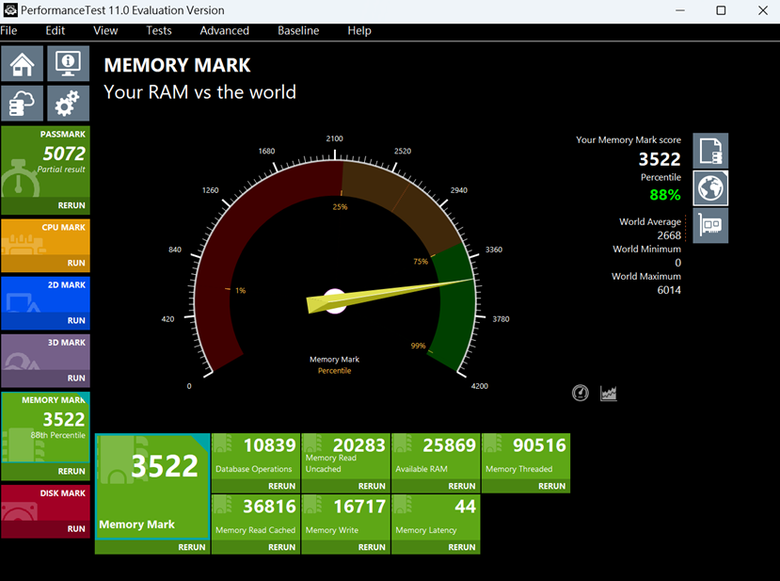Click the 88% percentile value
Screen dimensions: 780x581
coord(665,194)
